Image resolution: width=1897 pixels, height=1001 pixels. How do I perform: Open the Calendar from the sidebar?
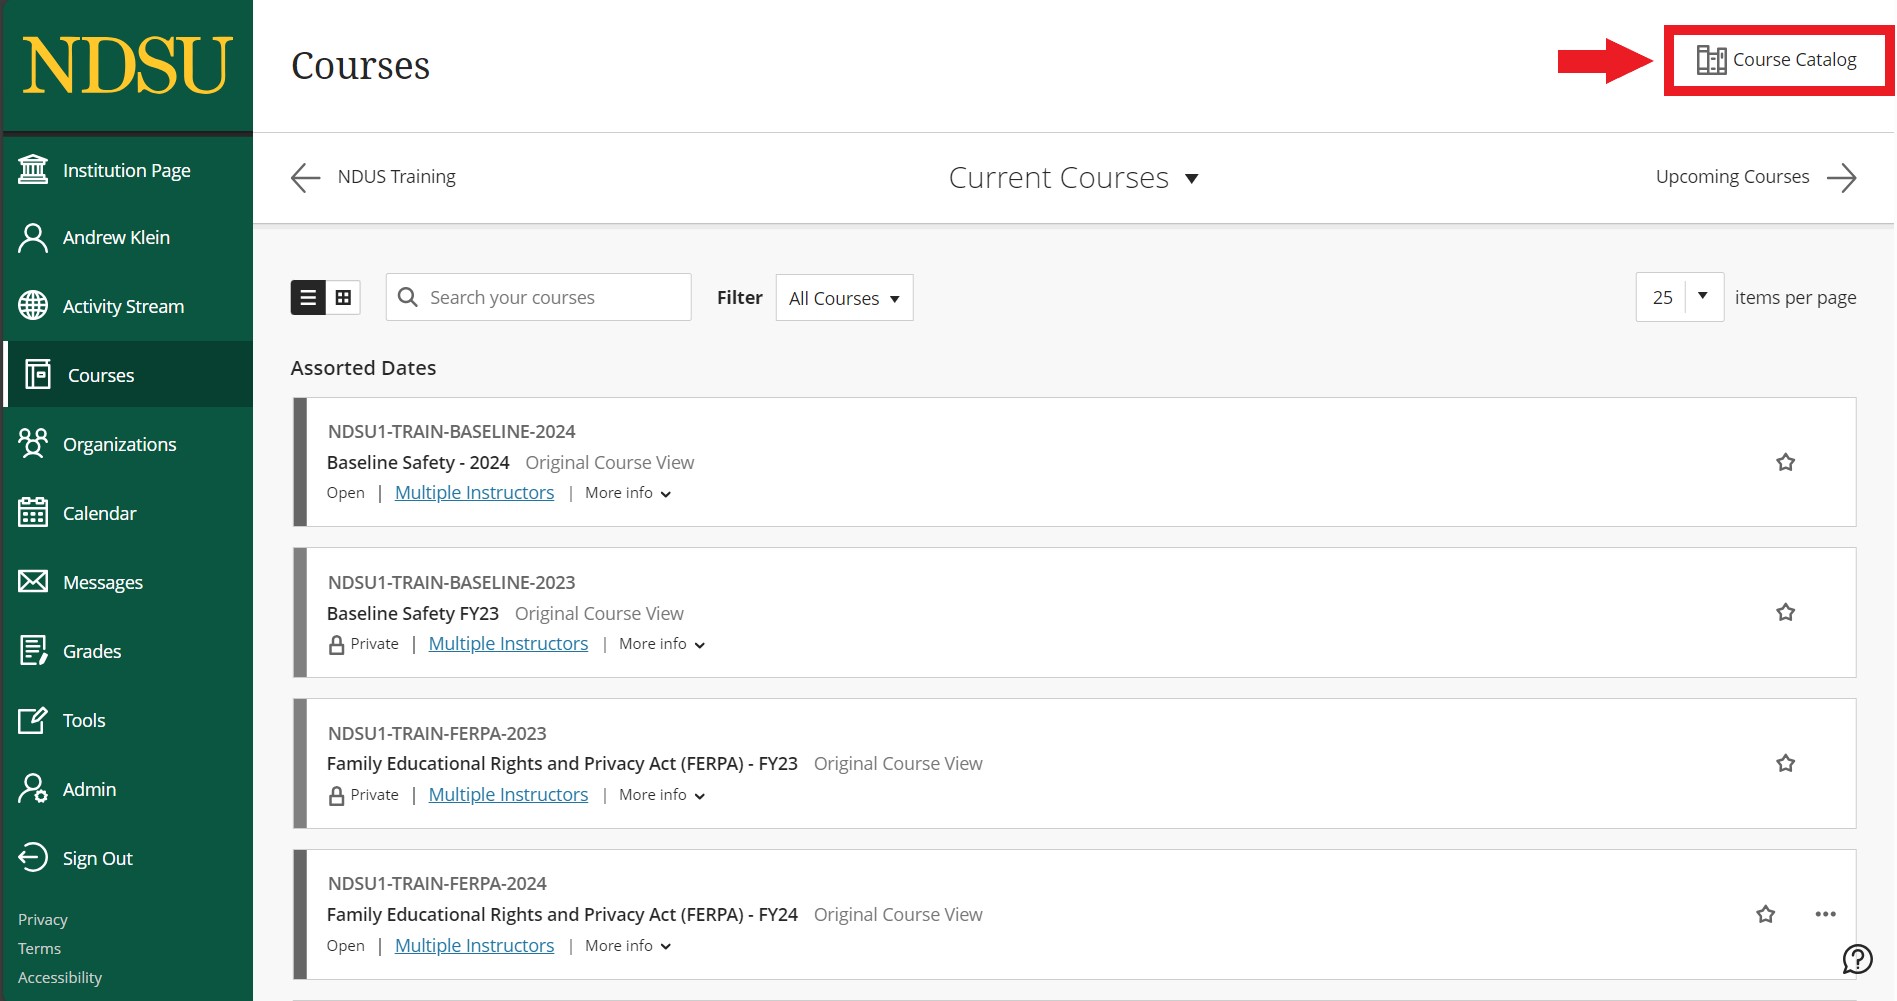click(99, 513)
